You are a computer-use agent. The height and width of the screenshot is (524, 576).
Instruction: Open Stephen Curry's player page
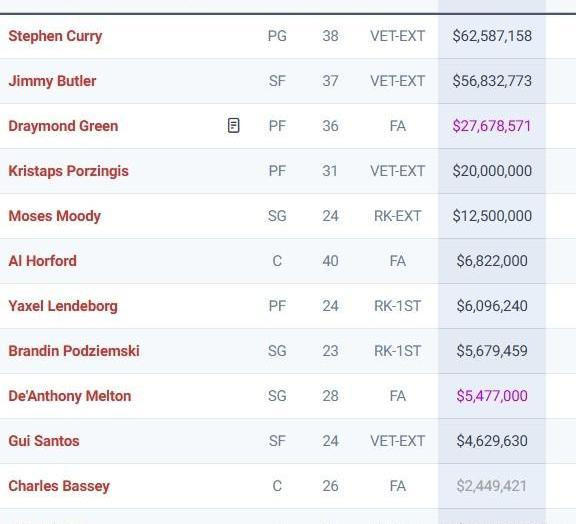55,36
